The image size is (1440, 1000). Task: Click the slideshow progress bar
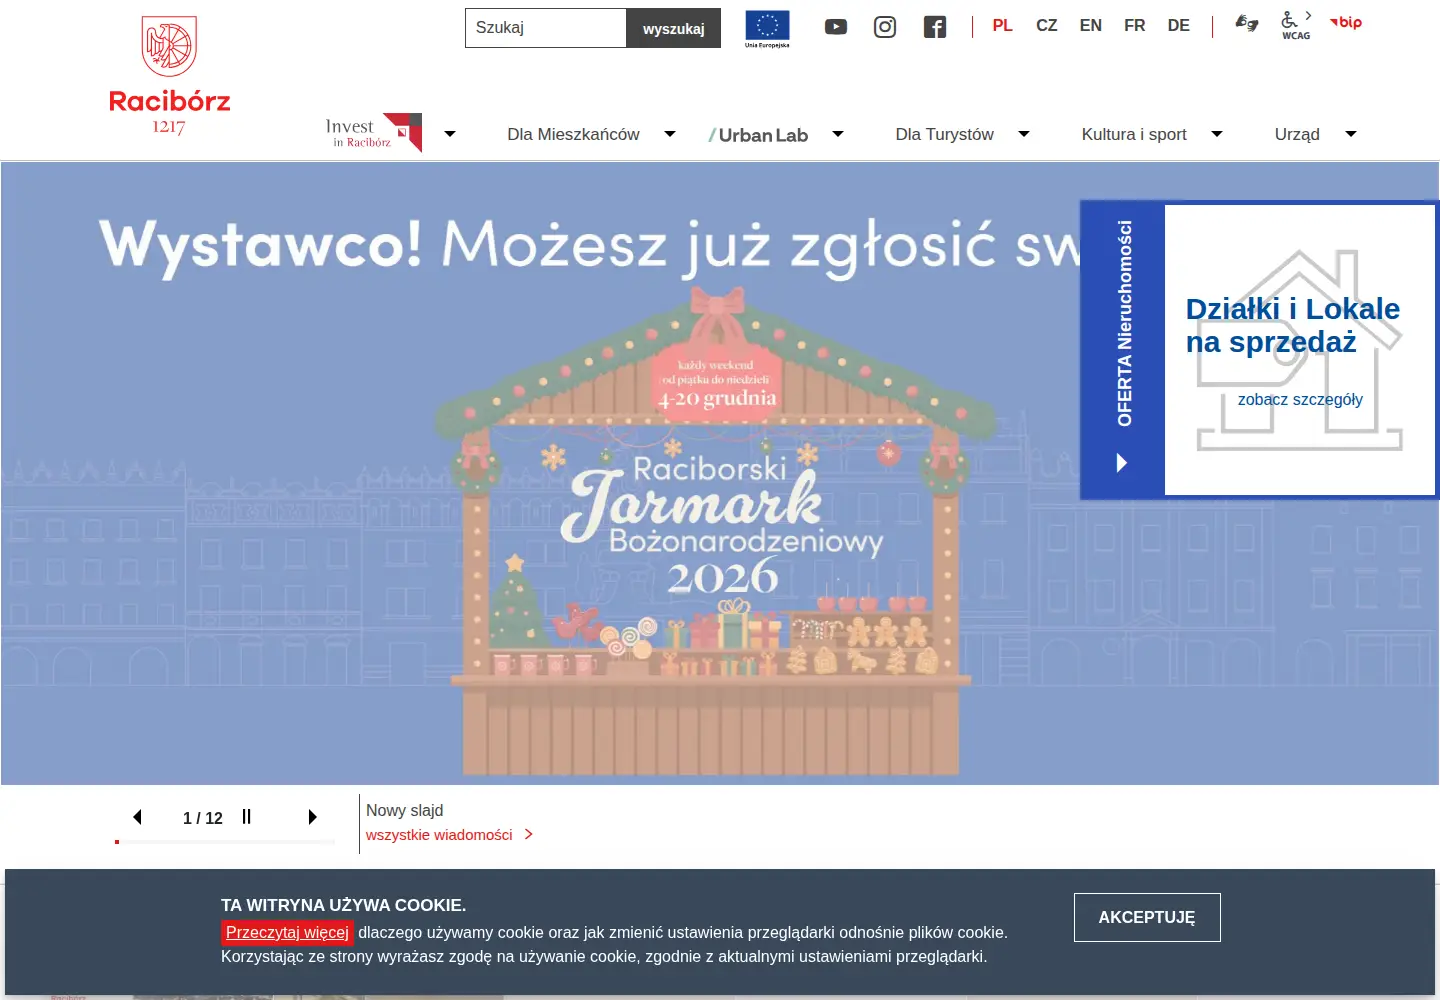point(225,842)
